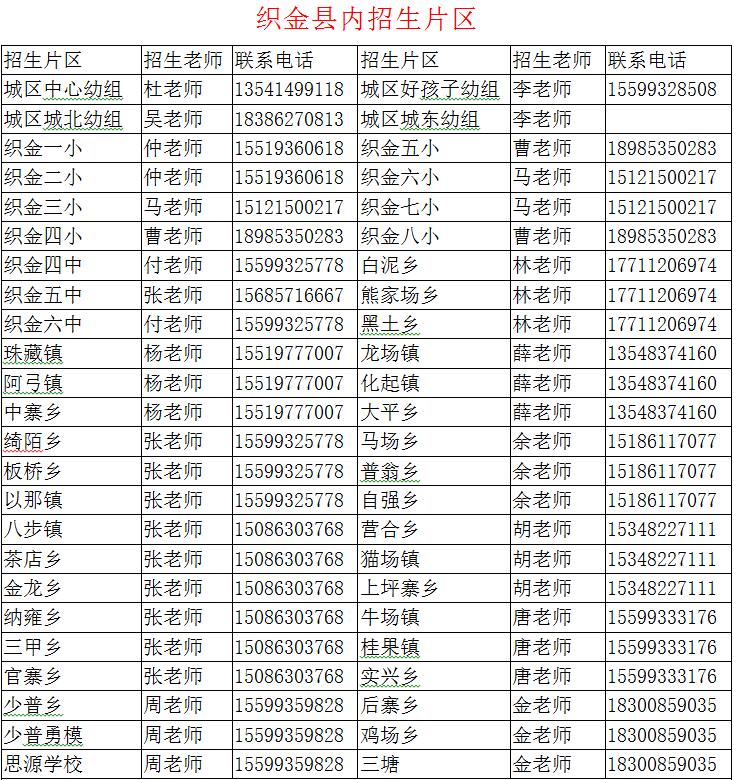
Task: Click the 马场乡 cell
Action: tap(434, 442)
